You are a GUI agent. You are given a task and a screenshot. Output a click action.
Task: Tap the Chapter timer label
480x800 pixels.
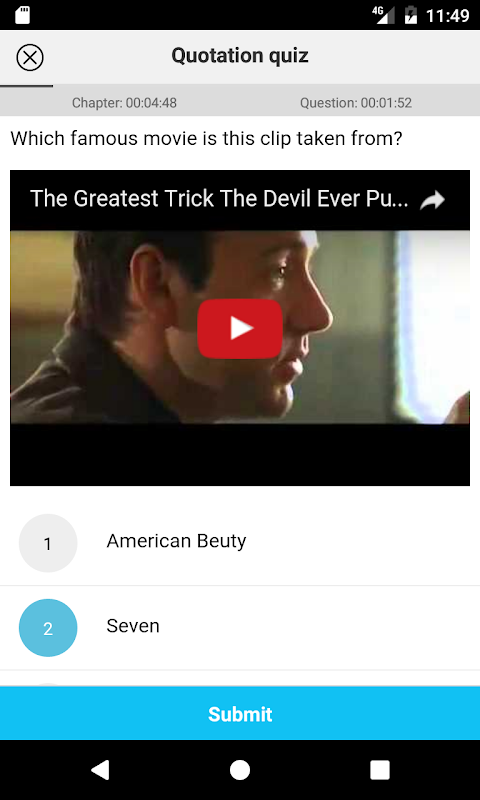coord(124,103)
